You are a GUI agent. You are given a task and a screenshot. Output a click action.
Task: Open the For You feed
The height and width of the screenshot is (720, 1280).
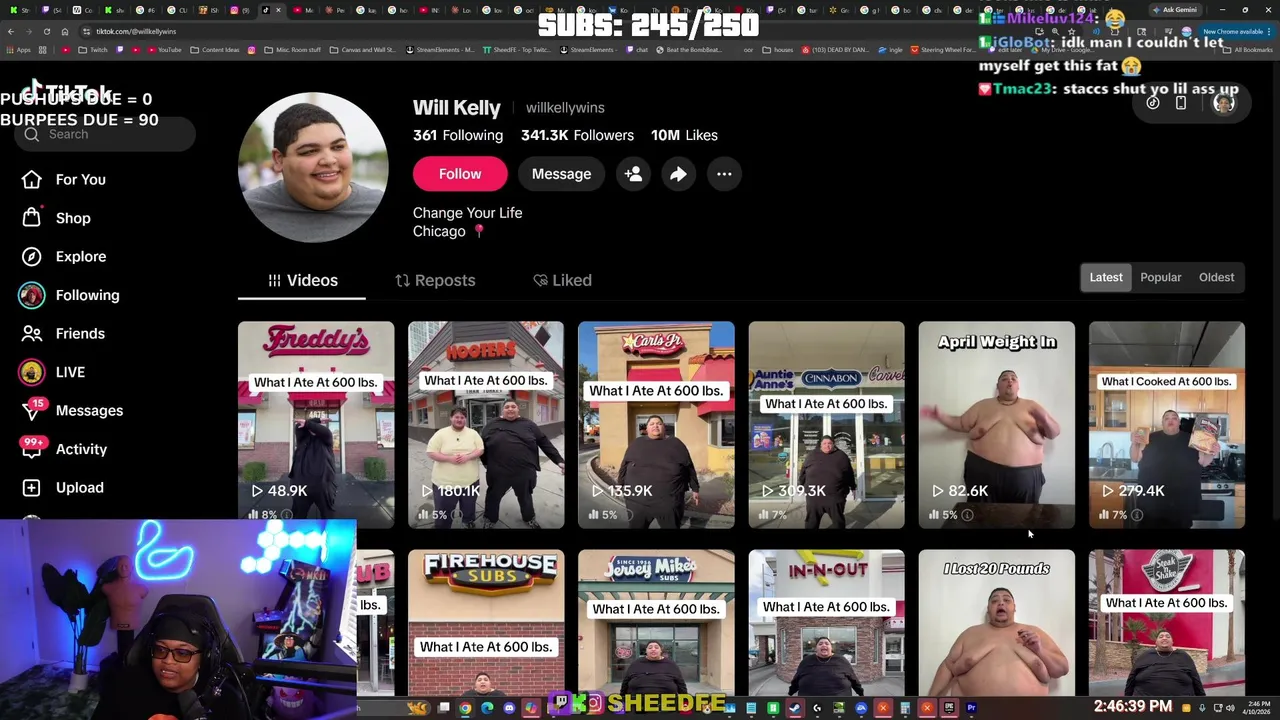66,180
